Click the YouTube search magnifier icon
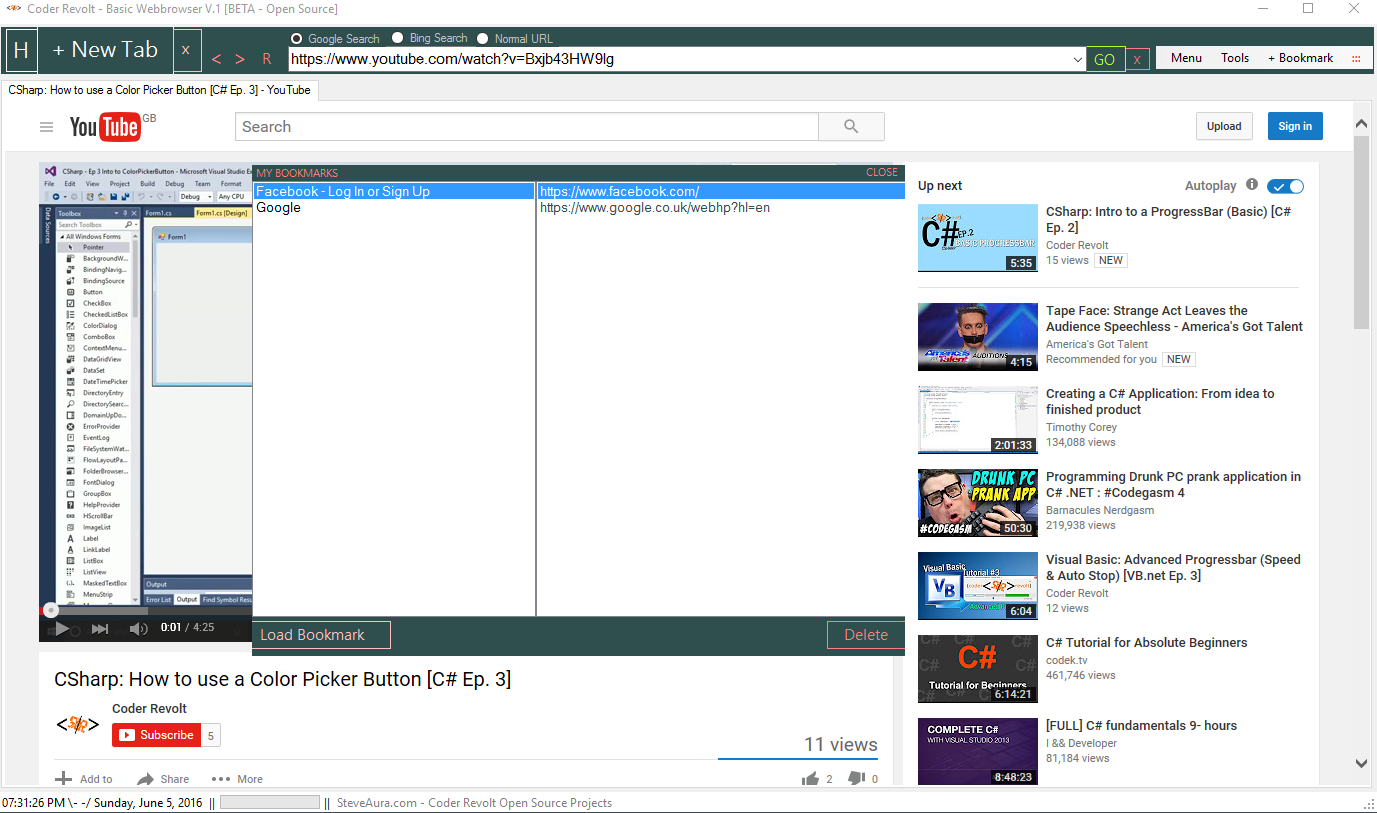The image size is (1377, 813). (851, 126)
